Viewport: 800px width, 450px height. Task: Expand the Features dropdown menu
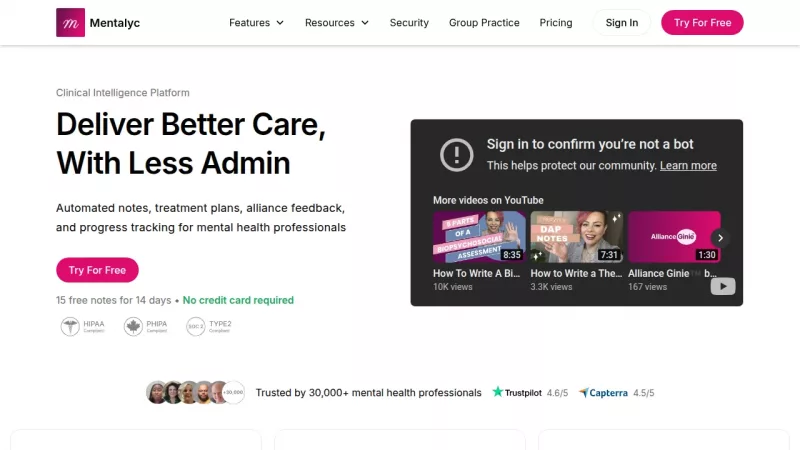click(256, 22)
